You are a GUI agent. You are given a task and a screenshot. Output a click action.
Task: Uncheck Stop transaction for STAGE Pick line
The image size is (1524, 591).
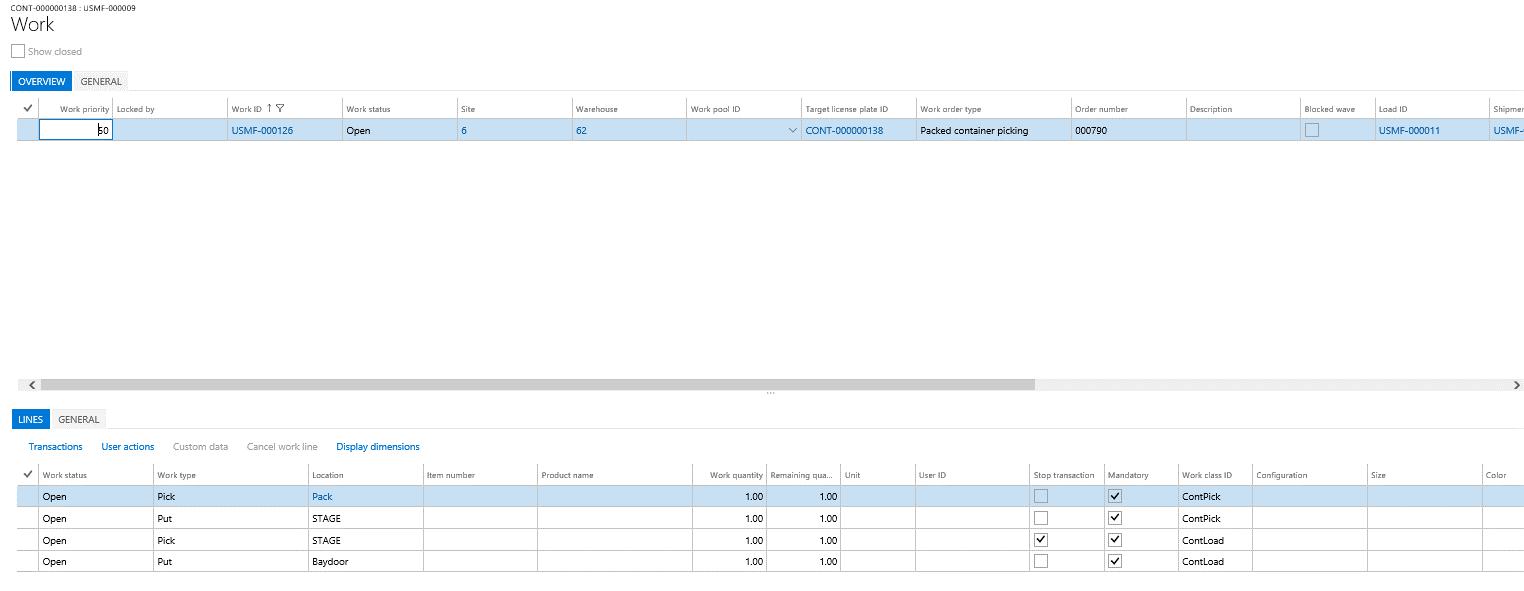[1040, 540]
